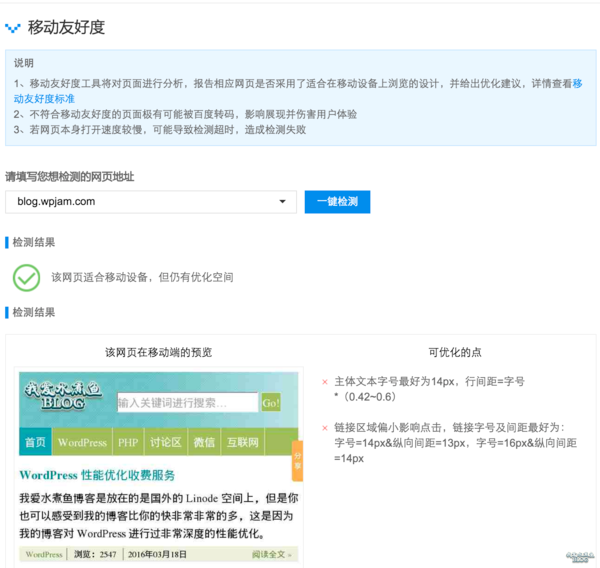Click the green checkmark result icon

(x=27, y=277)
